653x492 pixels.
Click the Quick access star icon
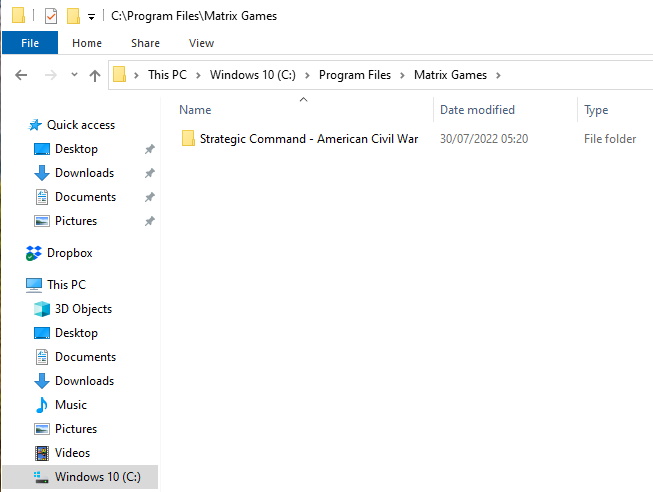(x=35, y=125)
